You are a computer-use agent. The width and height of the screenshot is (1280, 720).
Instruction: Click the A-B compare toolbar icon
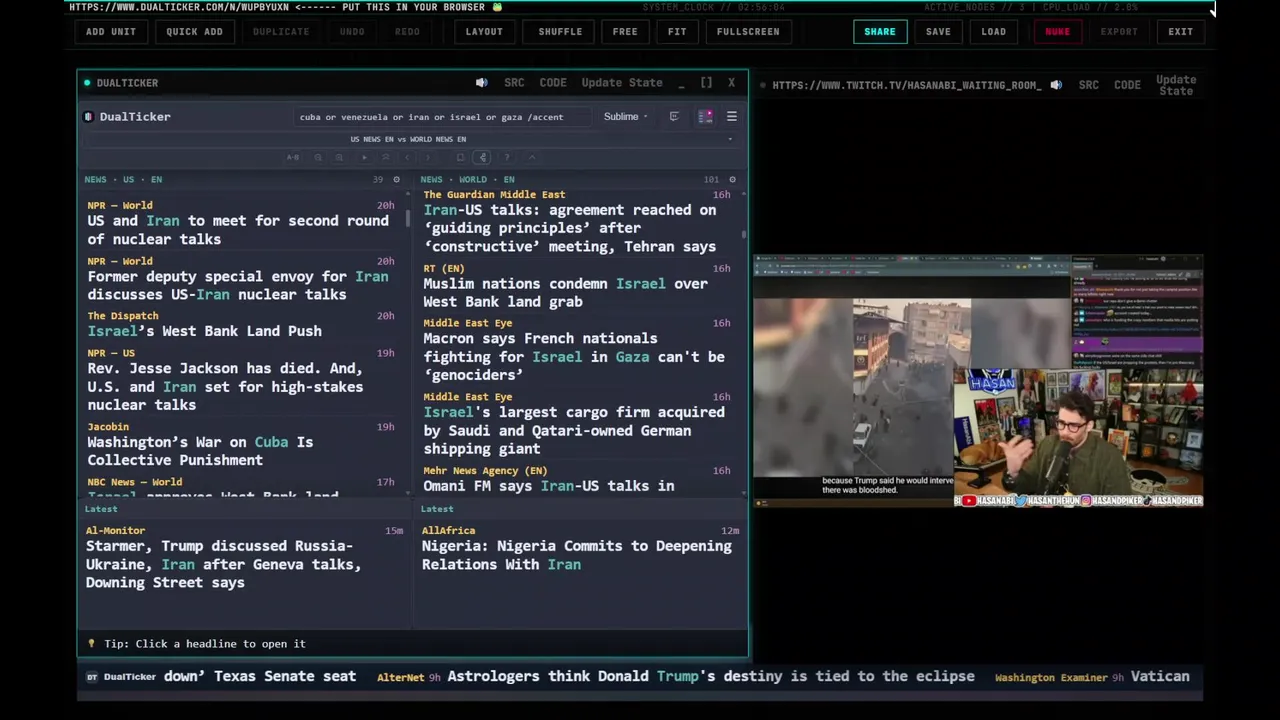(293, 157)
